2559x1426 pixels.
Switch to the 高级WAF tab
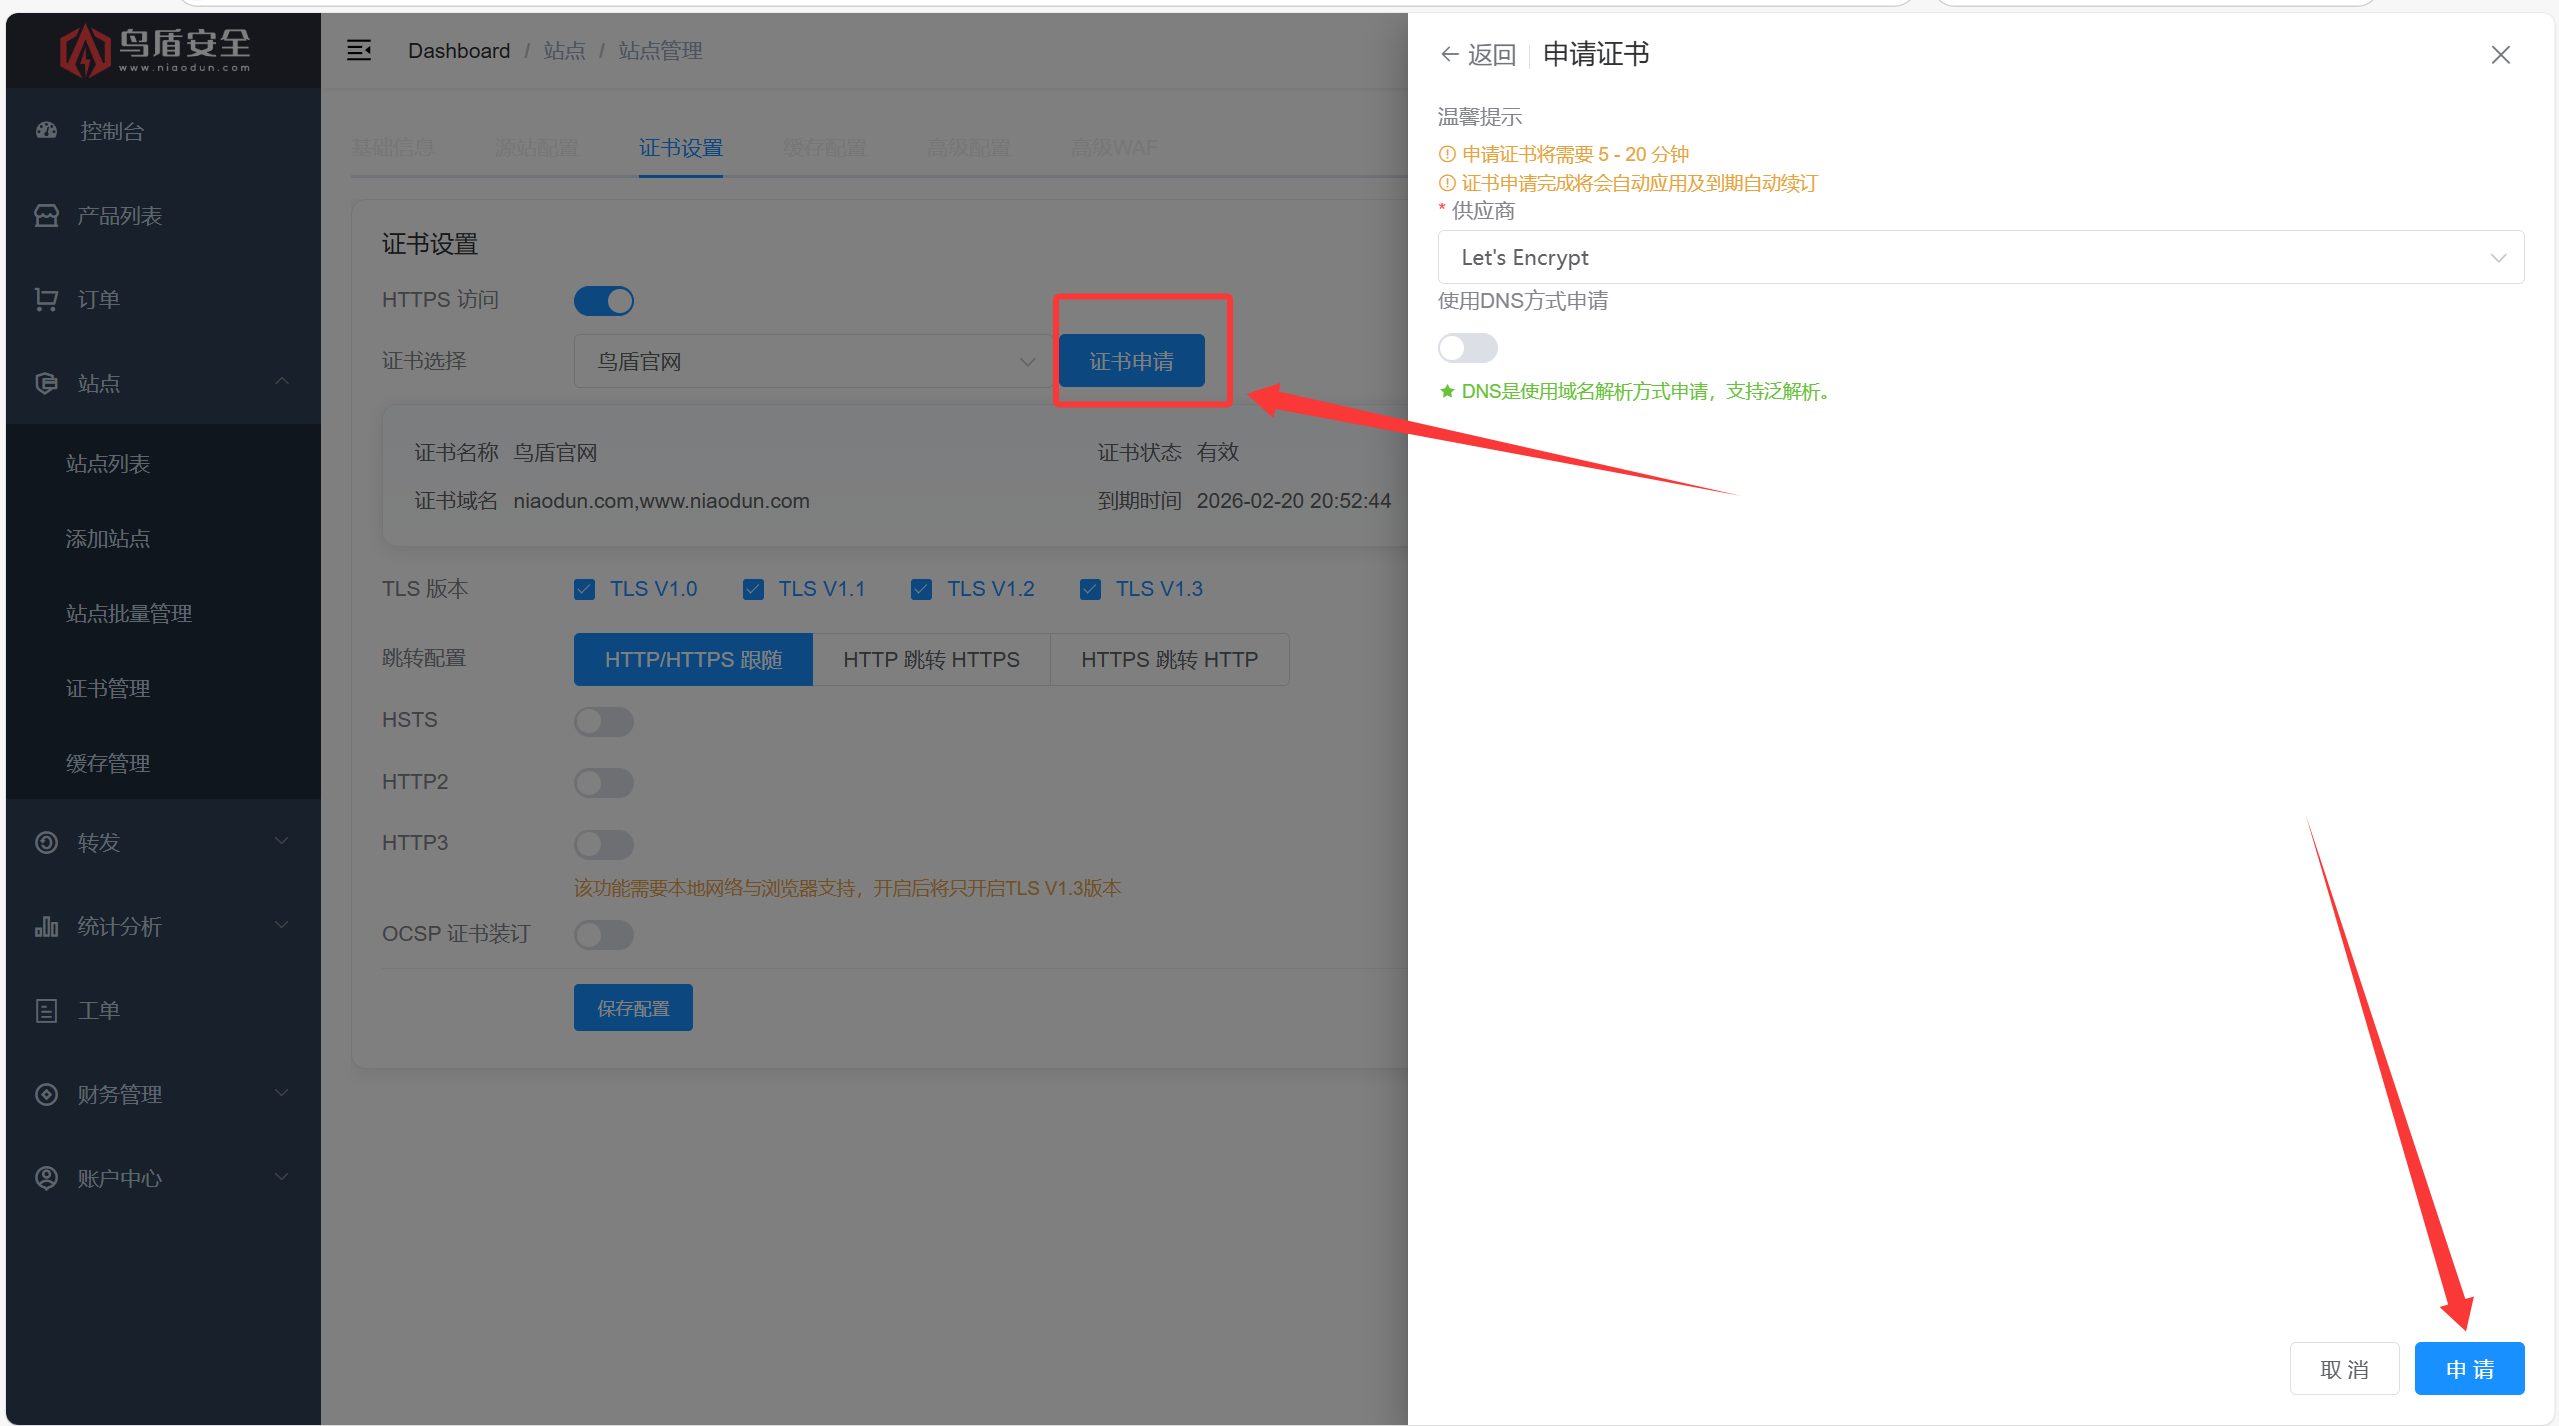tap(1114, 148)
